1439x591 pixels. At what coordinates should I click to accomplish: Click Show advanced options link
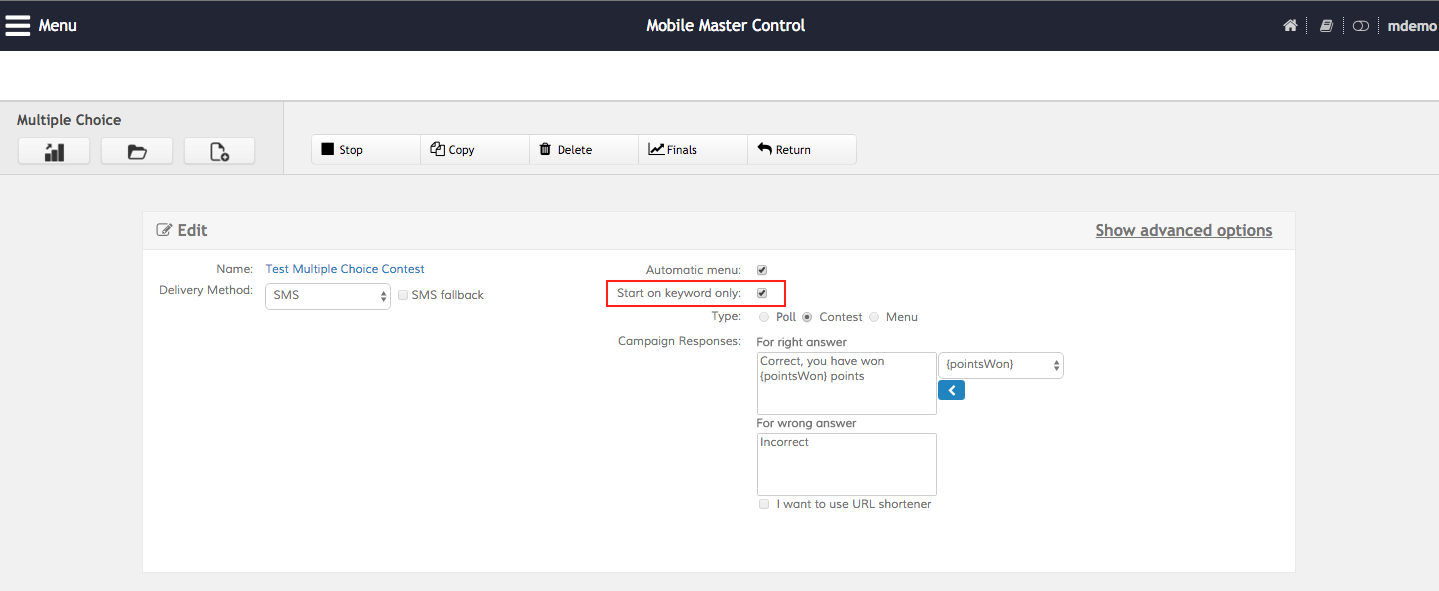tap(1183, 230)
